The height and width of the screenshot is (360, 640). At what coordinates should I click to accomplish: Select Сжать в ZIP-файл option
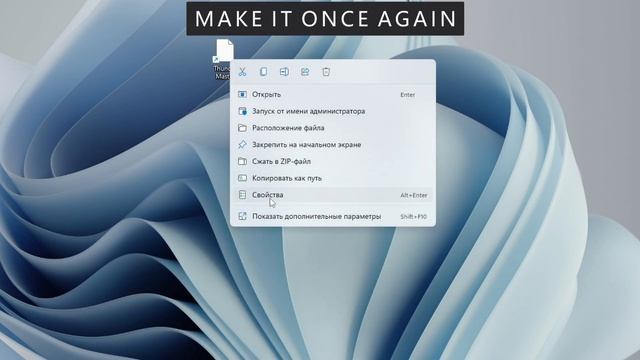(x=333, y=161)
